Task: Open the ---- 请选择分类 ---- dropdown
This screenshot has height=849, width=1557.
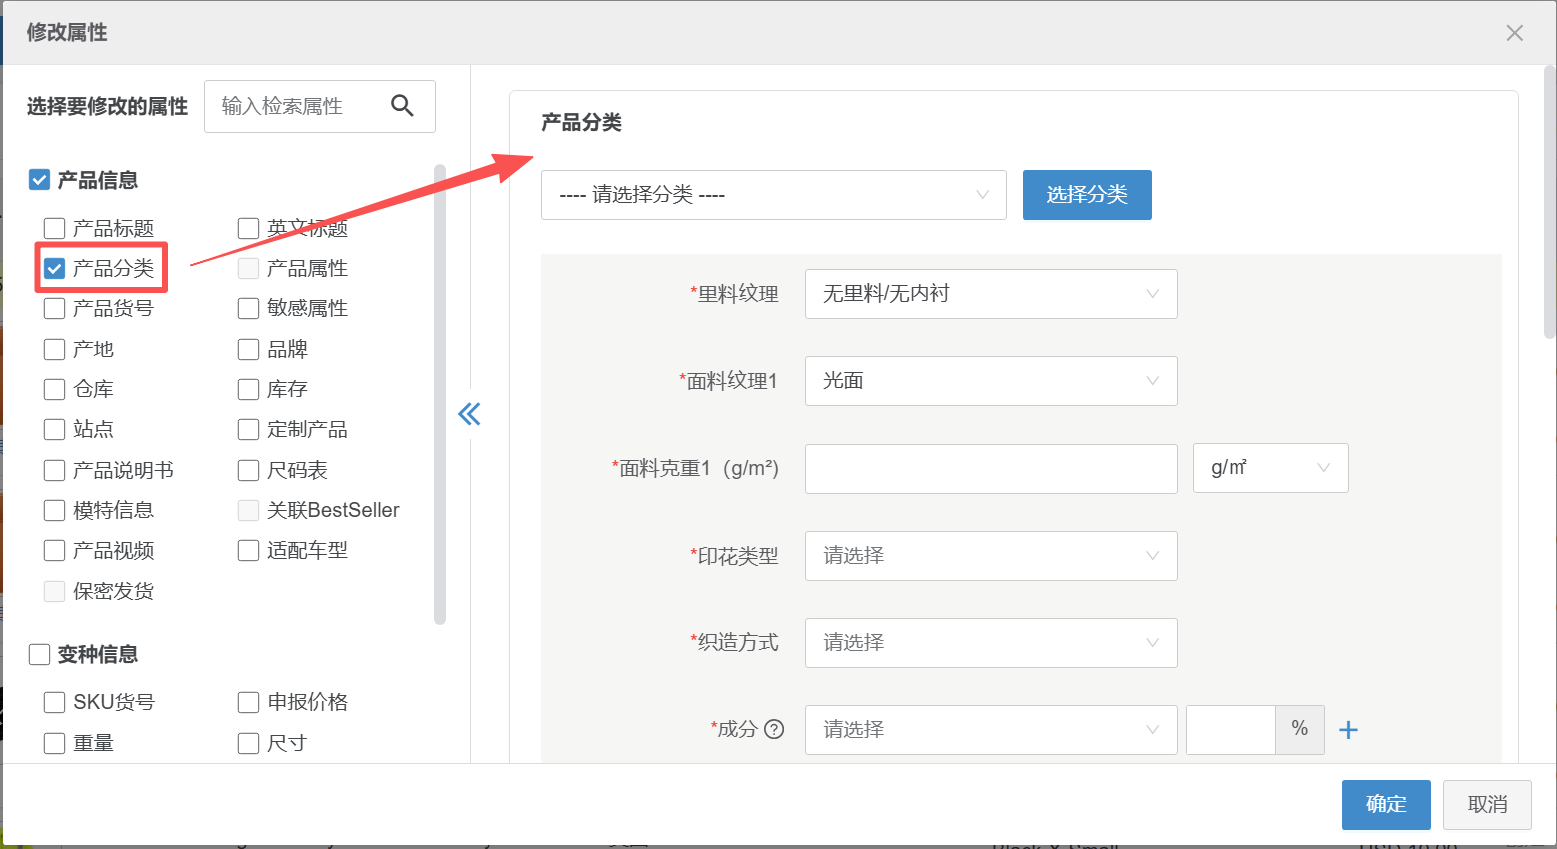Action: click(773, 195)
